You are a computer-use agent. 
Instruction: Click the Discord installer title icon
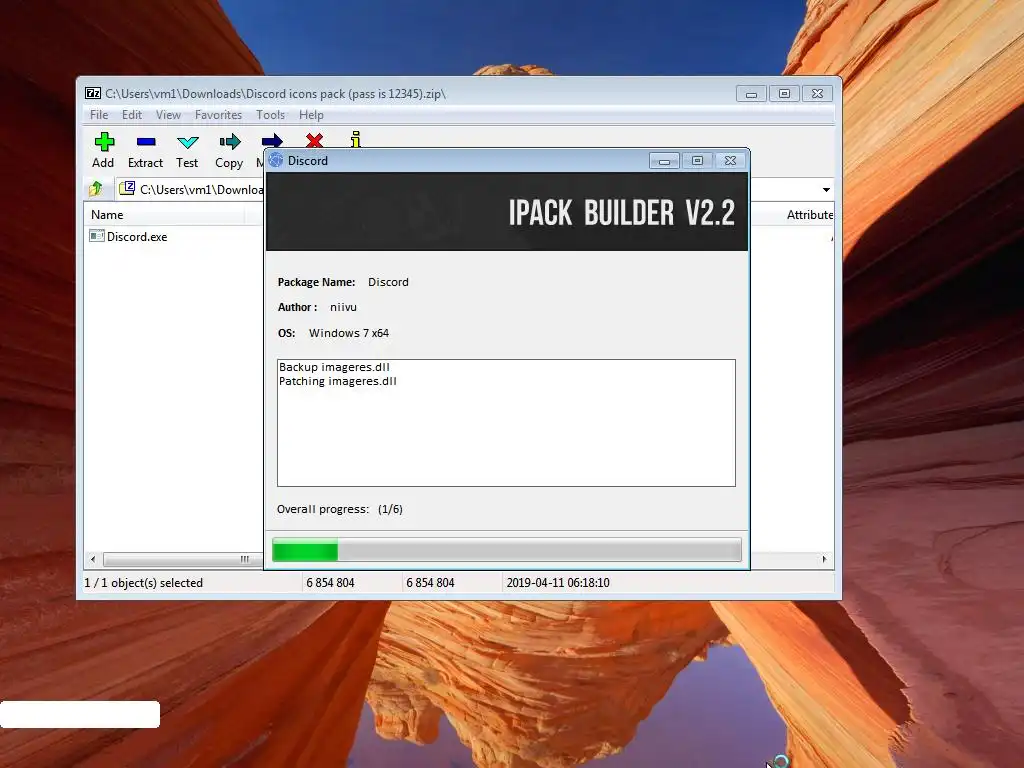(276, 160)
